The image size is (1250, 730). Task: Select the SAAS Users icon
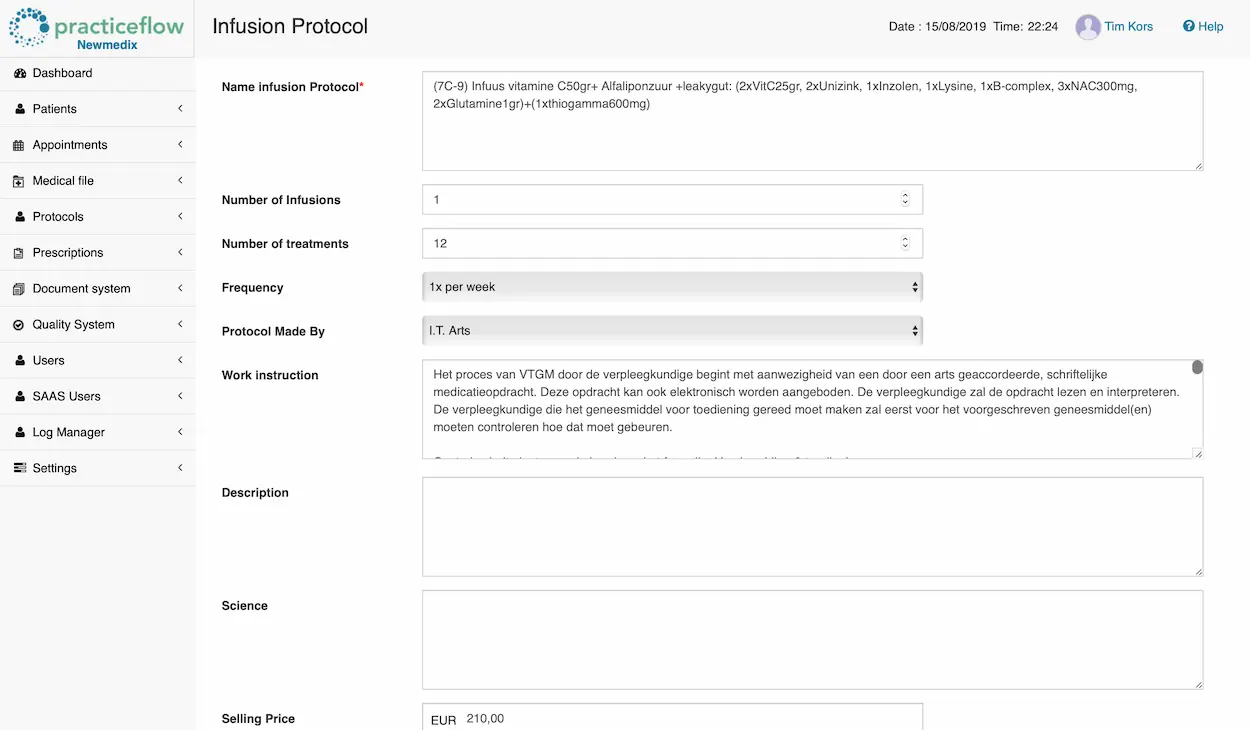tap(20, 396)
